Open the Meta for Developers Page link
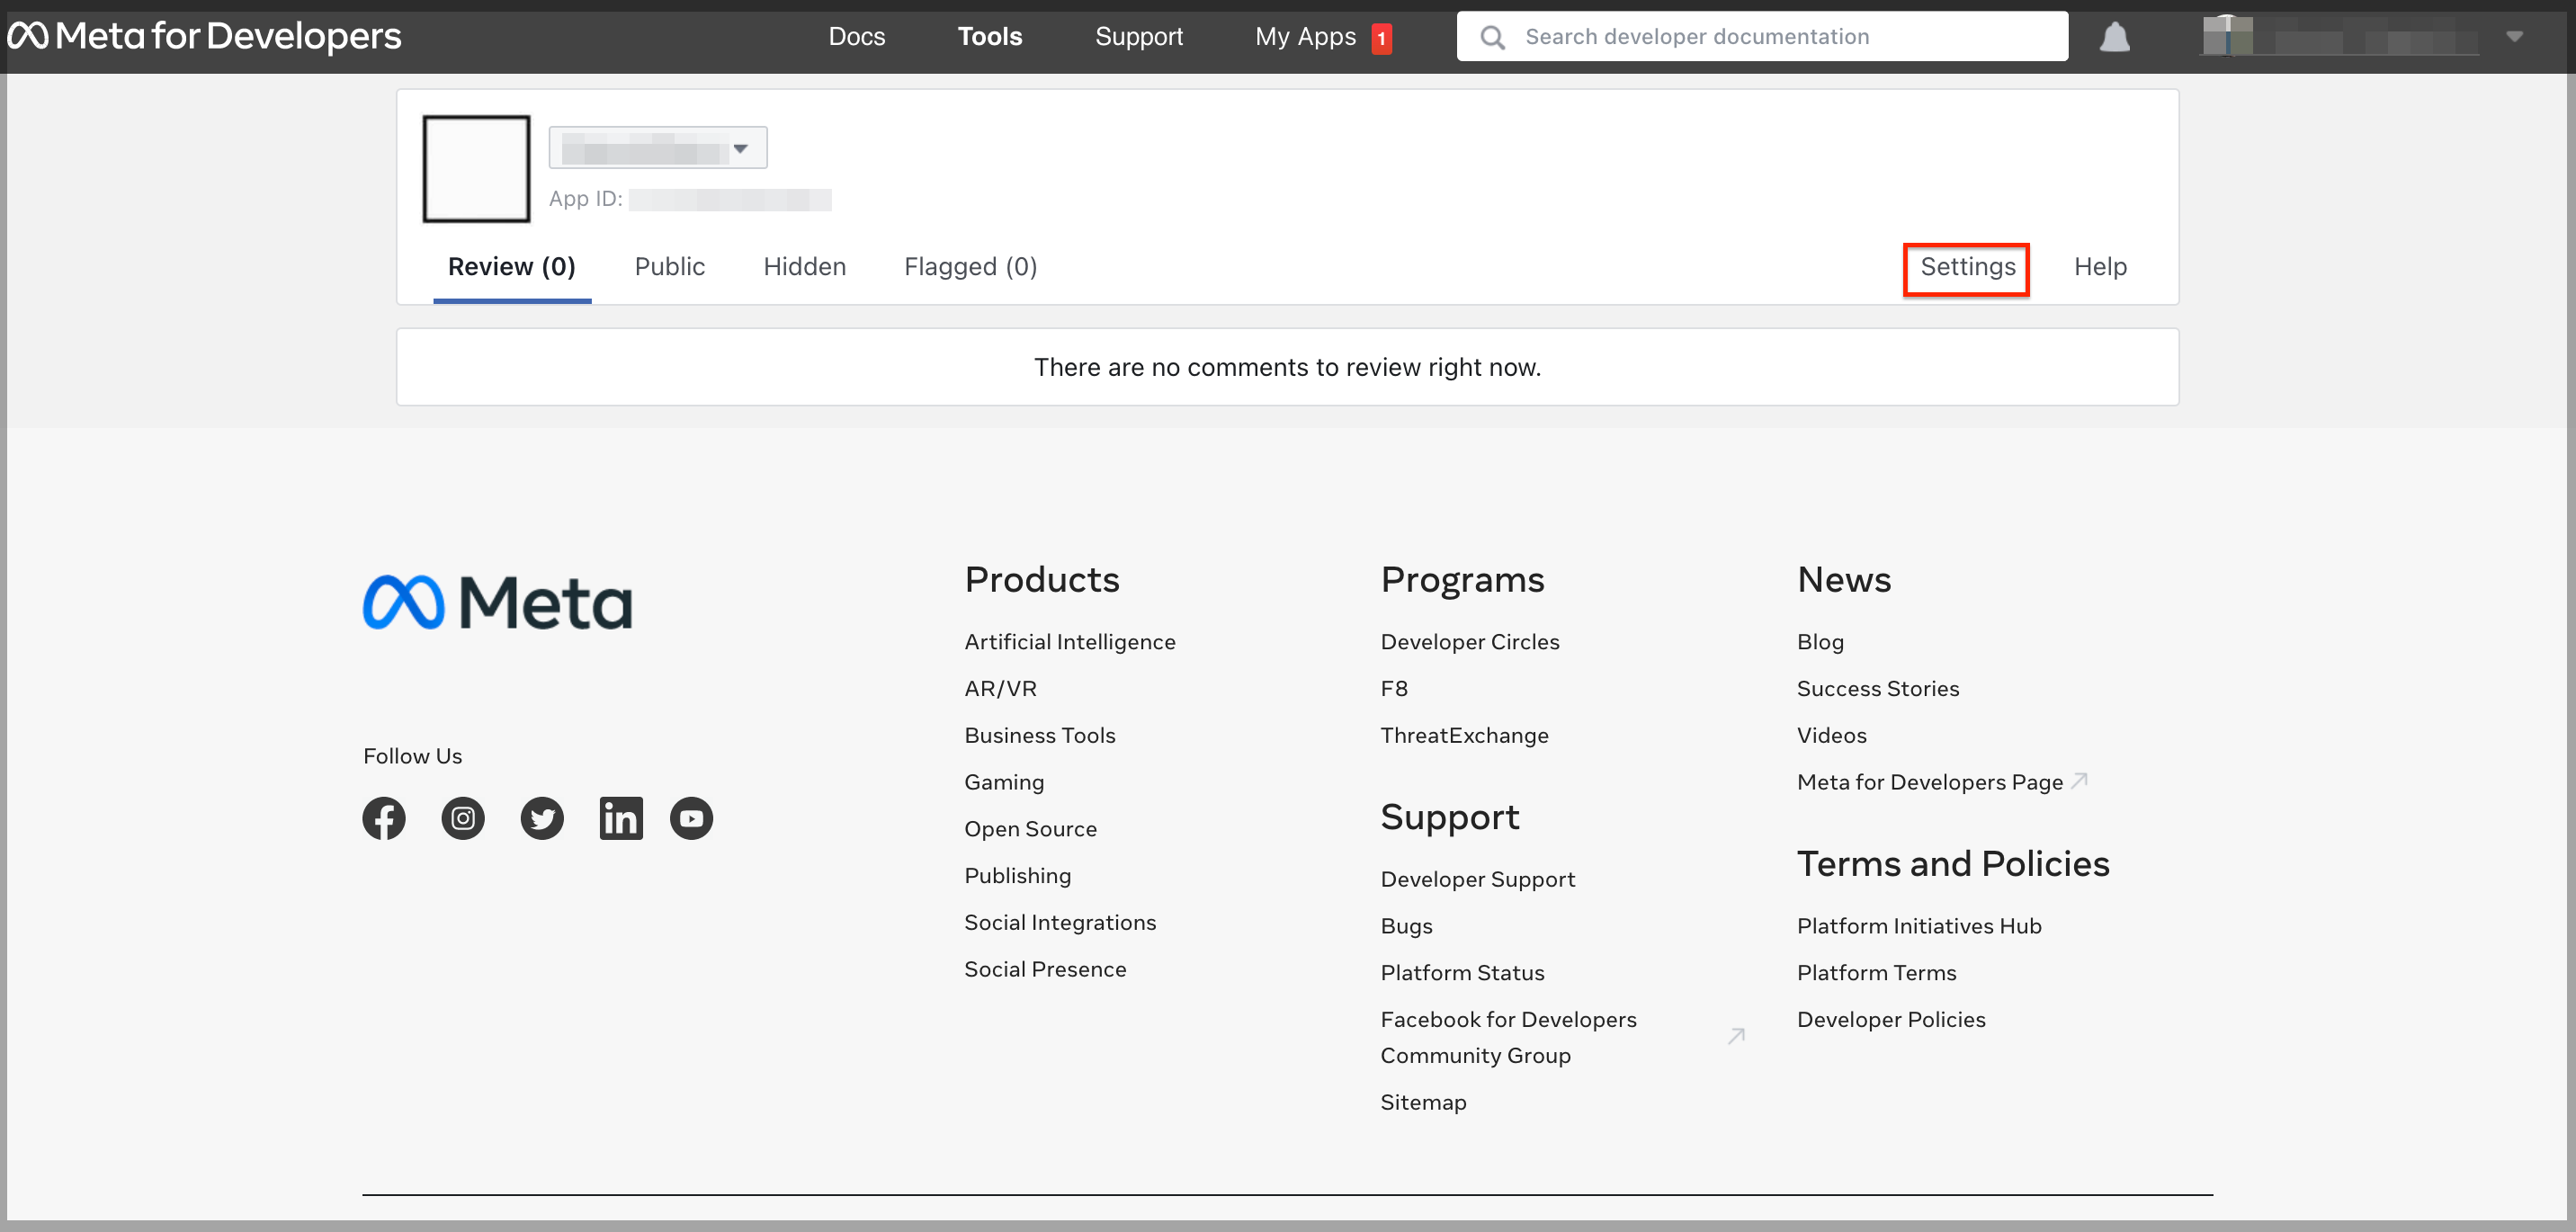 tap(1930, 782)
